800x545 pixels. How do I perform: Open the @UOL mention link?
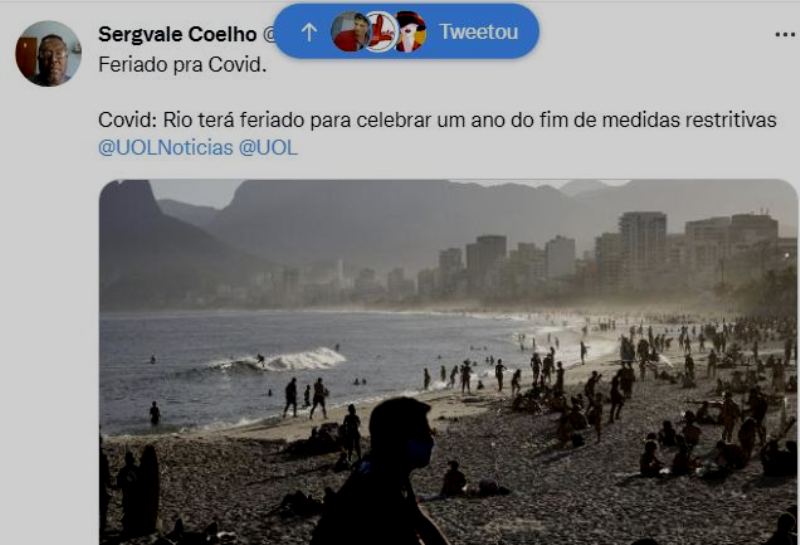268,148
